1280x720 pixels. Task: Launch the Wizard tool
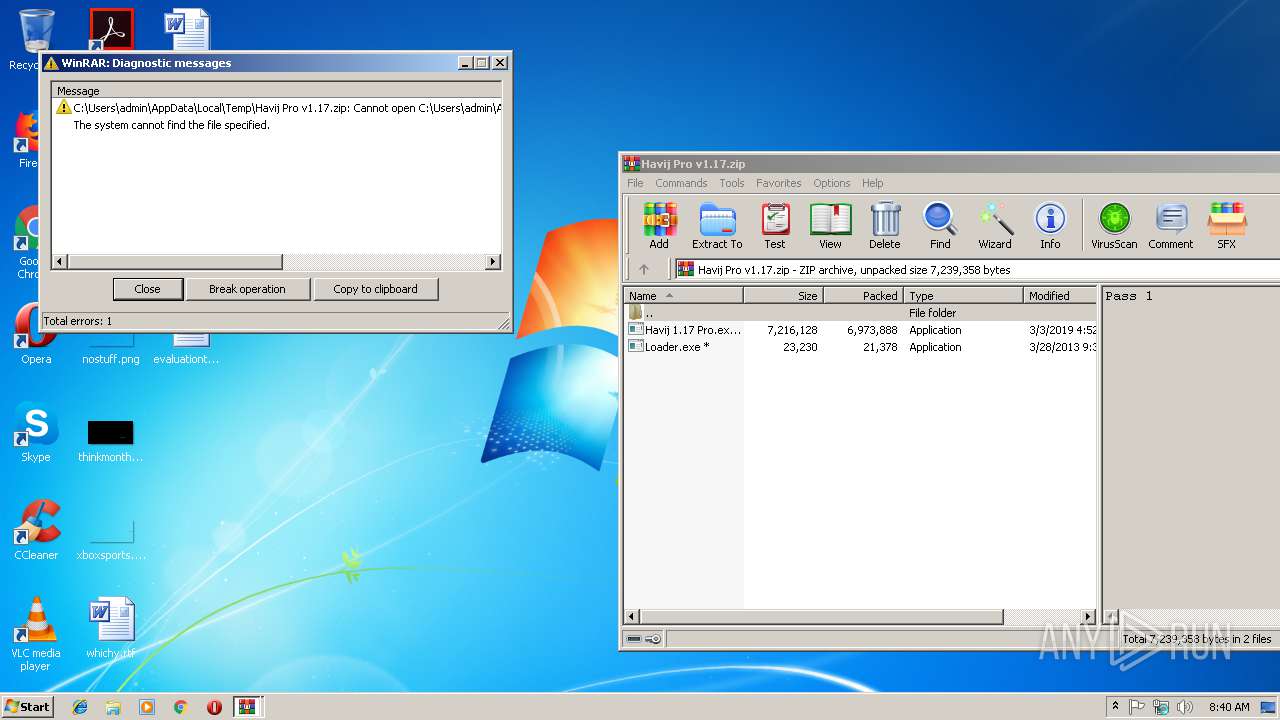[x=995, y=225]
